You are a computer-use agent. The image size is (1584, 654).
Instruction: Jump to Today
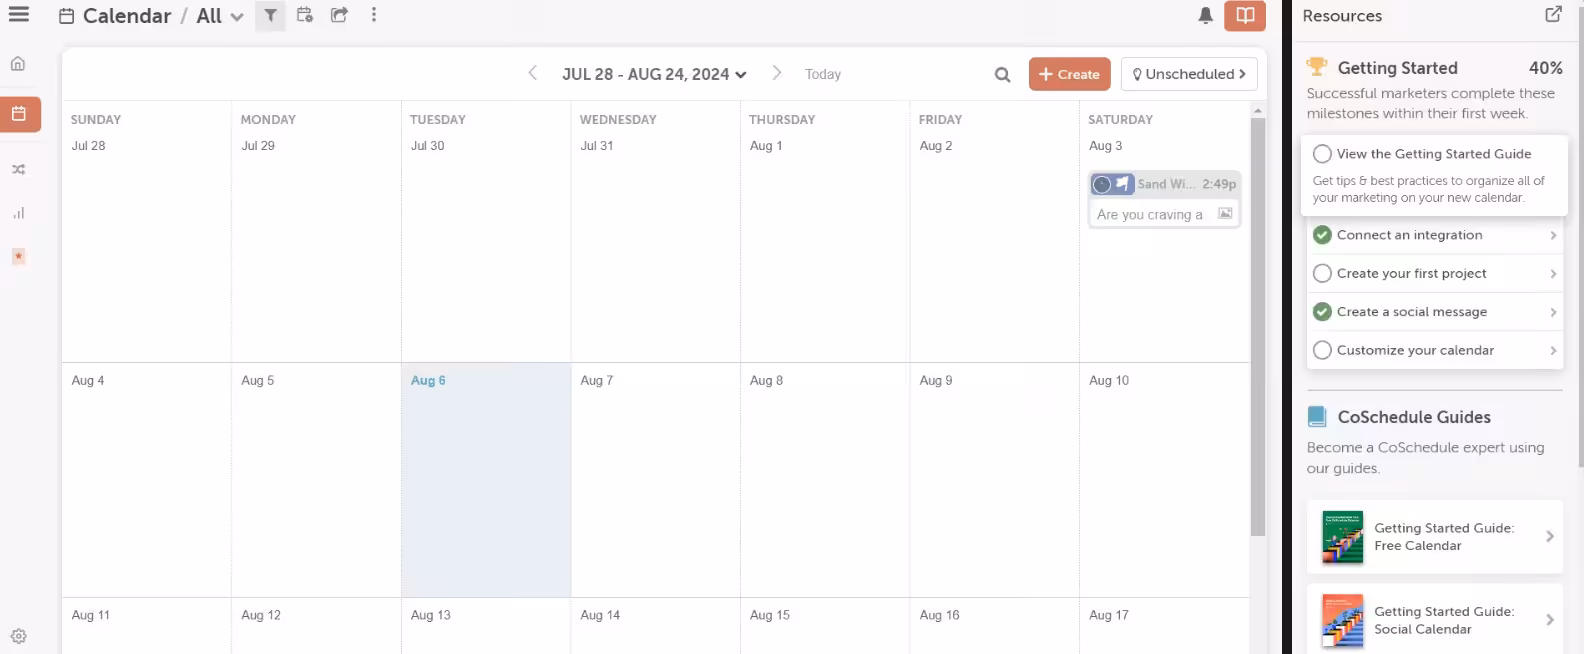coord(823,74)
